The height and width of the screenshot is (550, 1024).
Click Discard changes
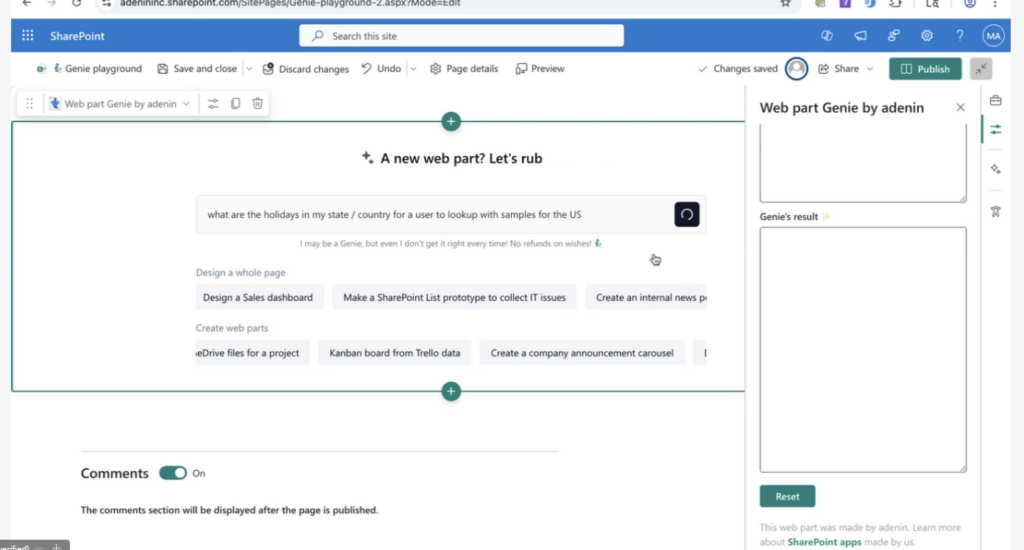[306, 69]
